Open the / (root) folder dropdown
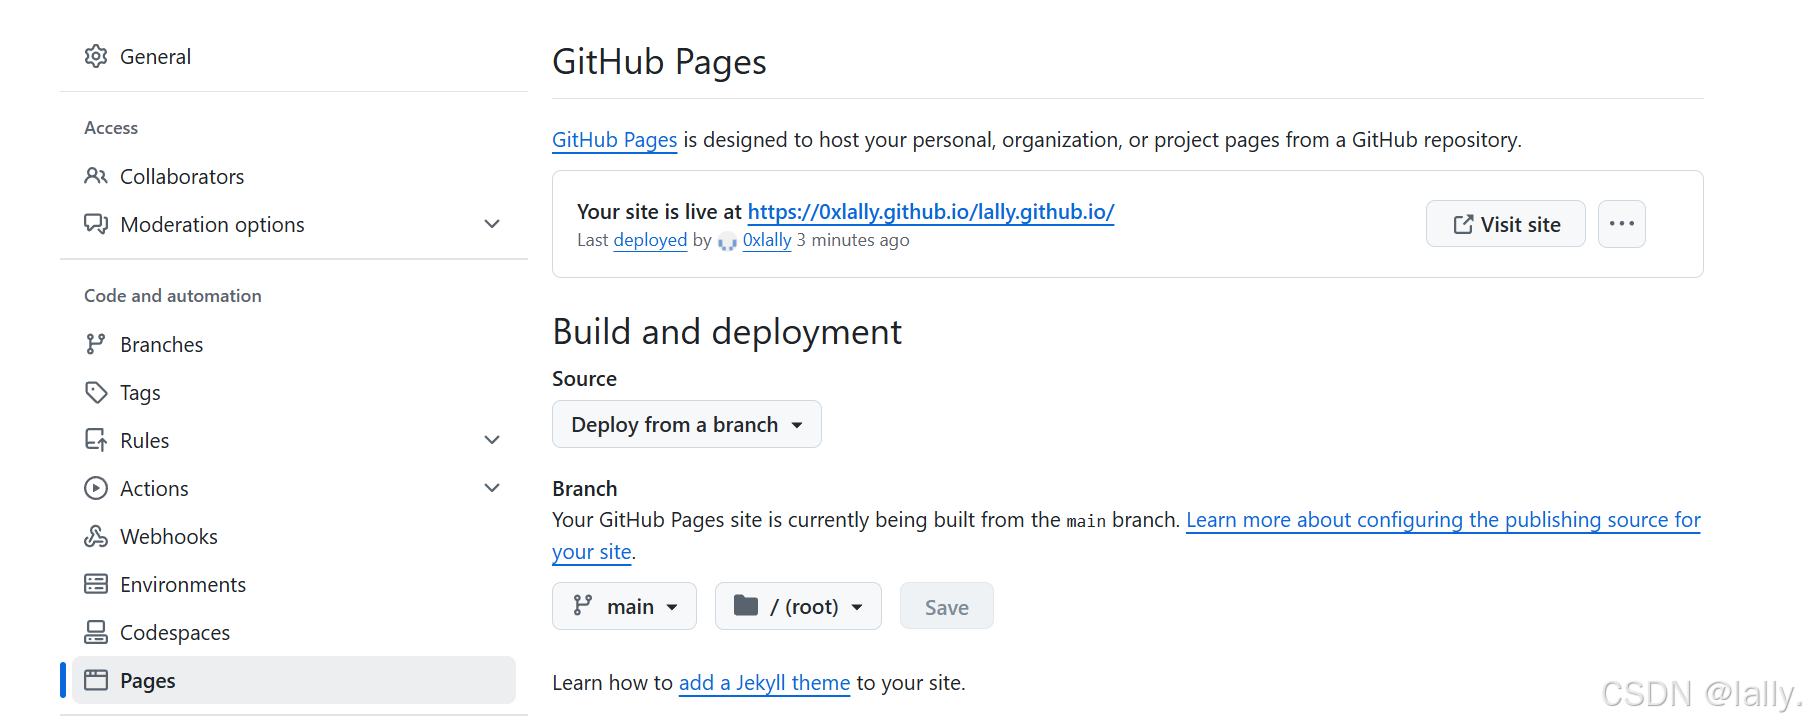Image resolution: width=1808 pixels, height=726 pixels. pyautogui.click(x=798, y=606)
